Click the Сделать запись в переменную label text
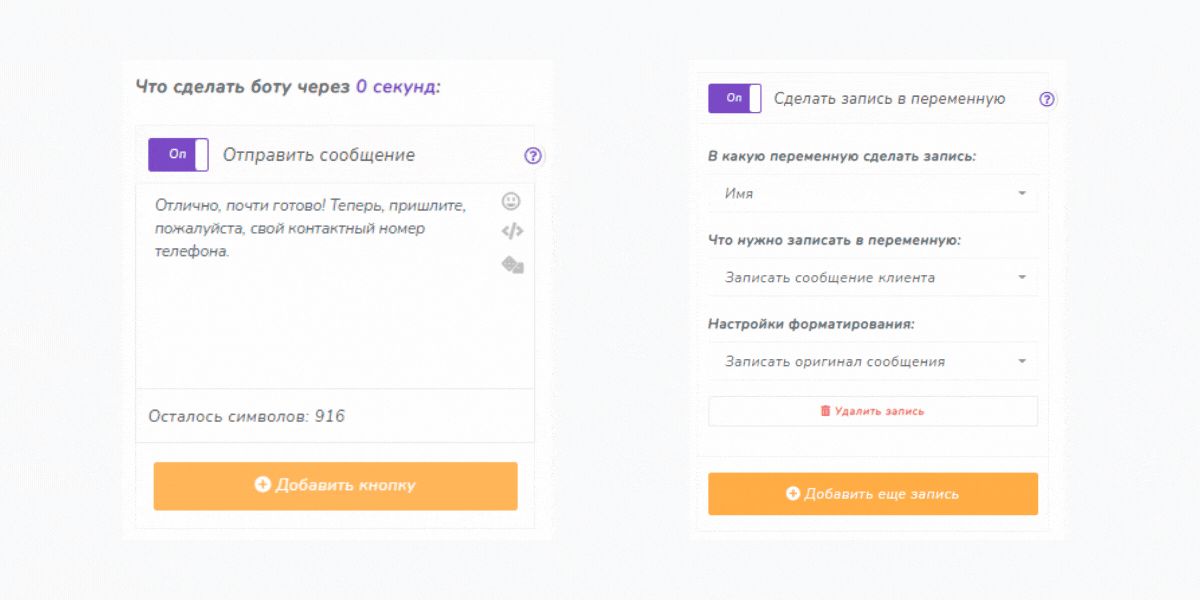 pyautogui.click(x=889, y=99)
